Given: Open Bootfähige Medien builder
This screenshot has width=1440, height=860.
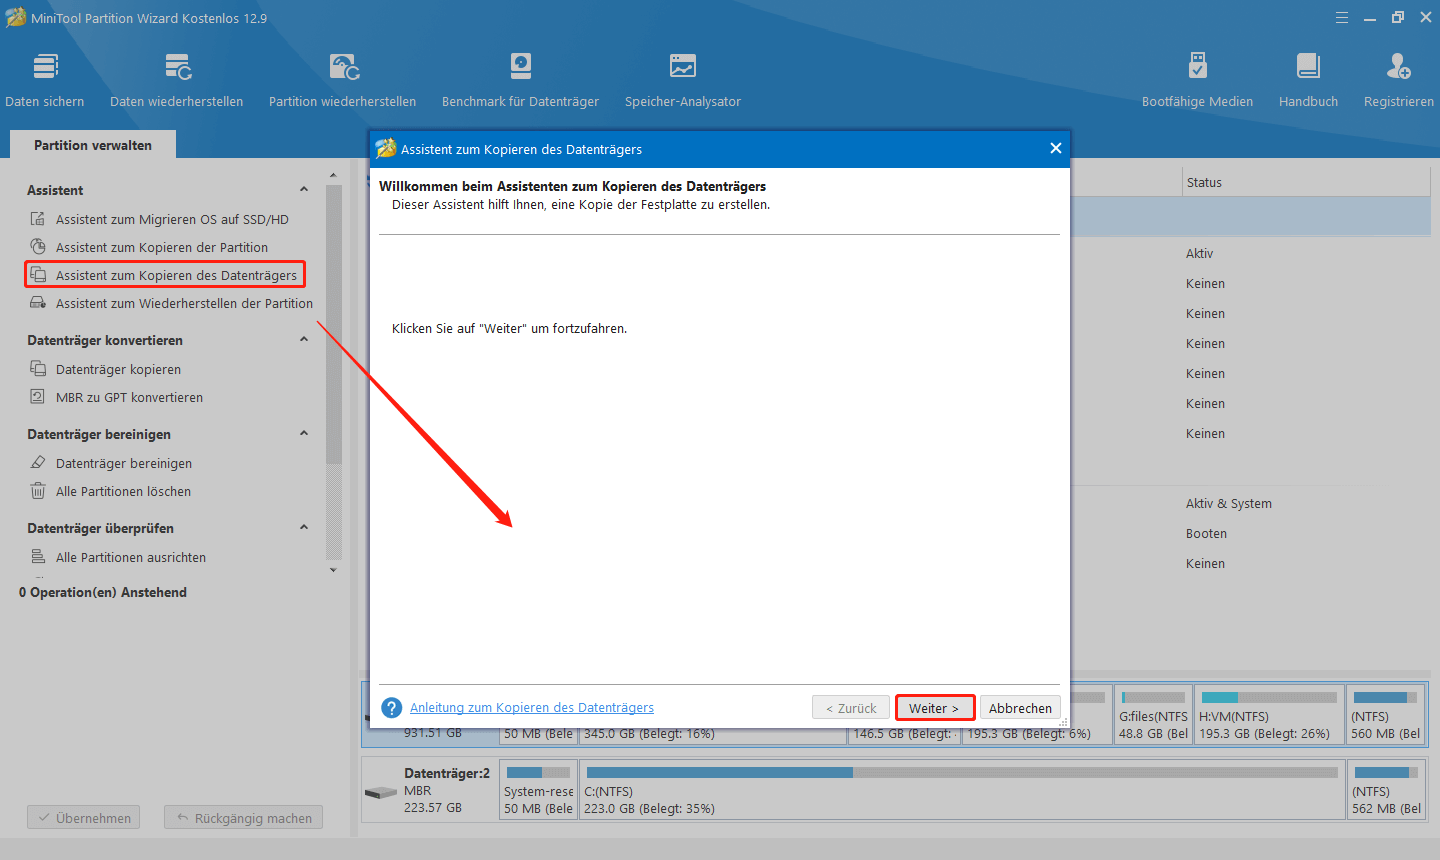Looking at the screenshot, I should click(1198, 80).
